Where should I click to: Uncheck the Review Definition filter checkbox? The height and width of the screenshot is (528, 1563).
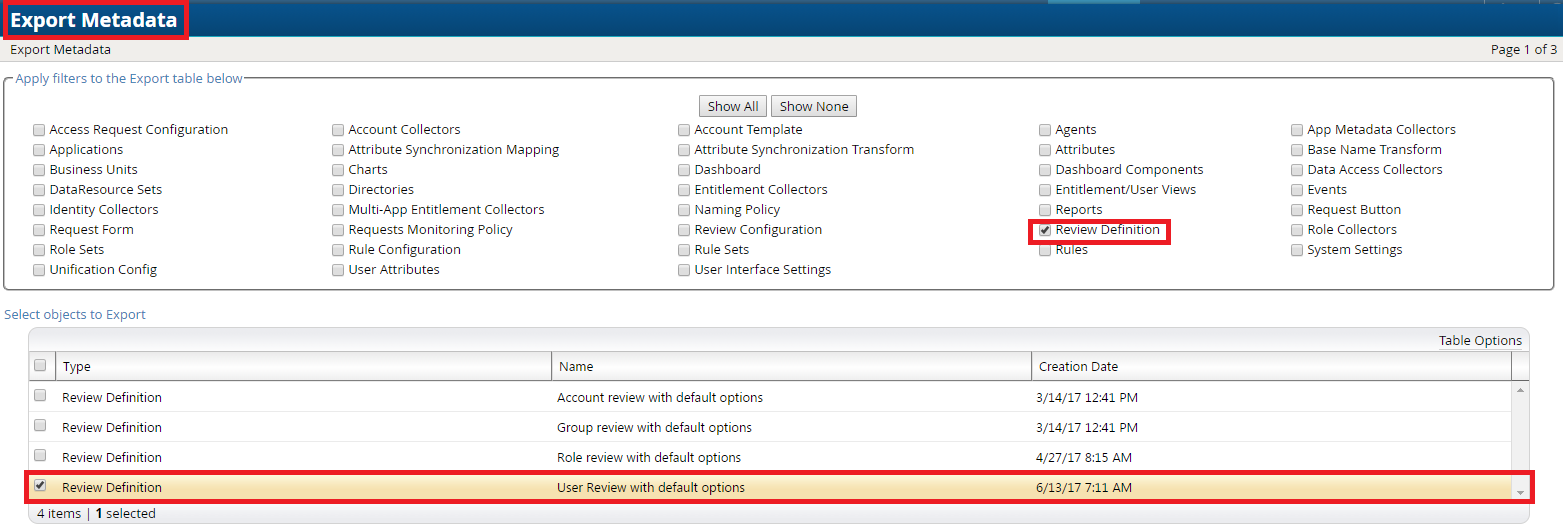point(1045,230)
